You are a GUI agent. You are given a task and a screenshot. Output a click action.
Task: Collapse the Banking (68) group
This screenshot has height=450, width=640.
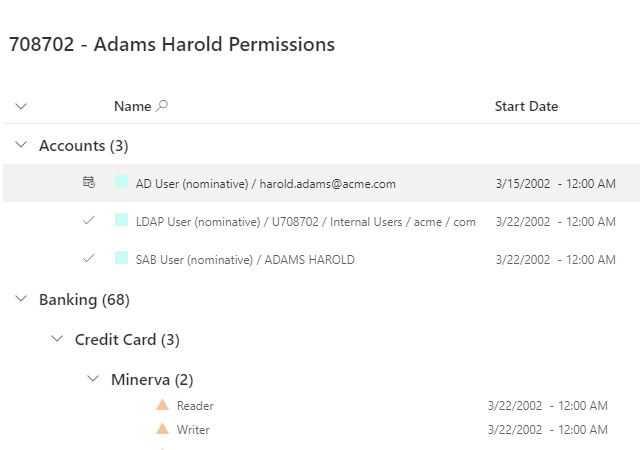[x=22, y=299]
